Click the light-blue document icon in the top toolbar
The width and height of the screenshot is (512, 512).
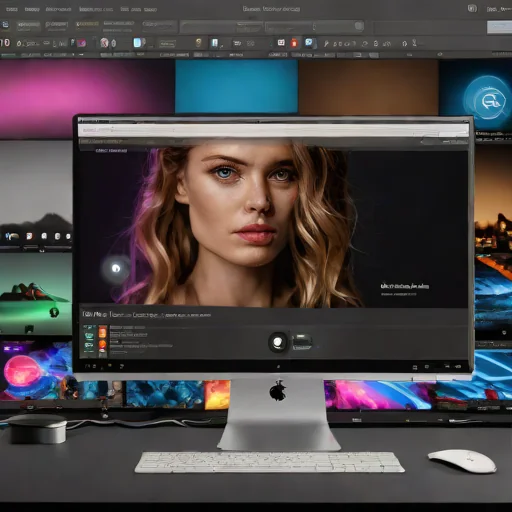click(137, 43)
